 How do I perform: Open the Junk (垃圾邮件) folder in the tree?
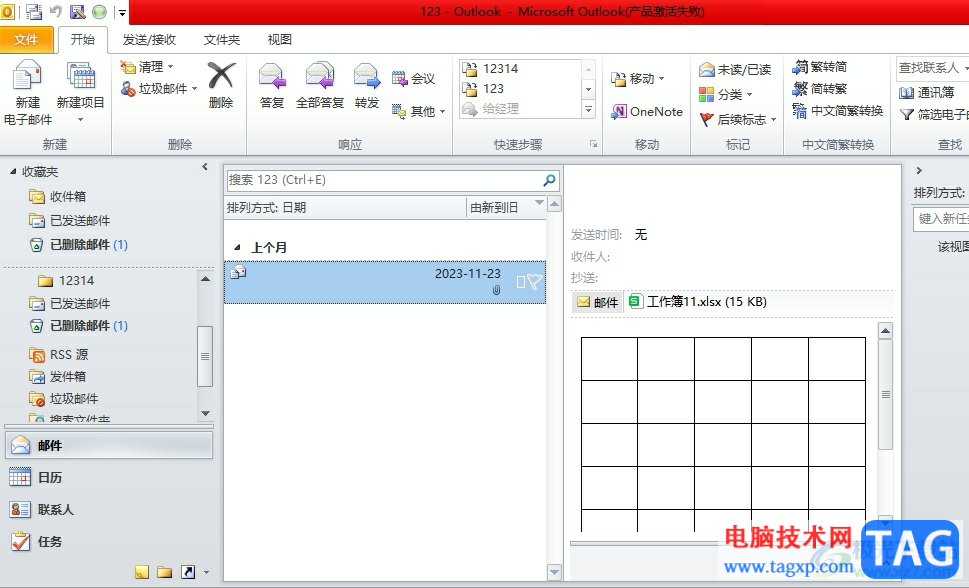pyautogui.click(x=64, y=399)
